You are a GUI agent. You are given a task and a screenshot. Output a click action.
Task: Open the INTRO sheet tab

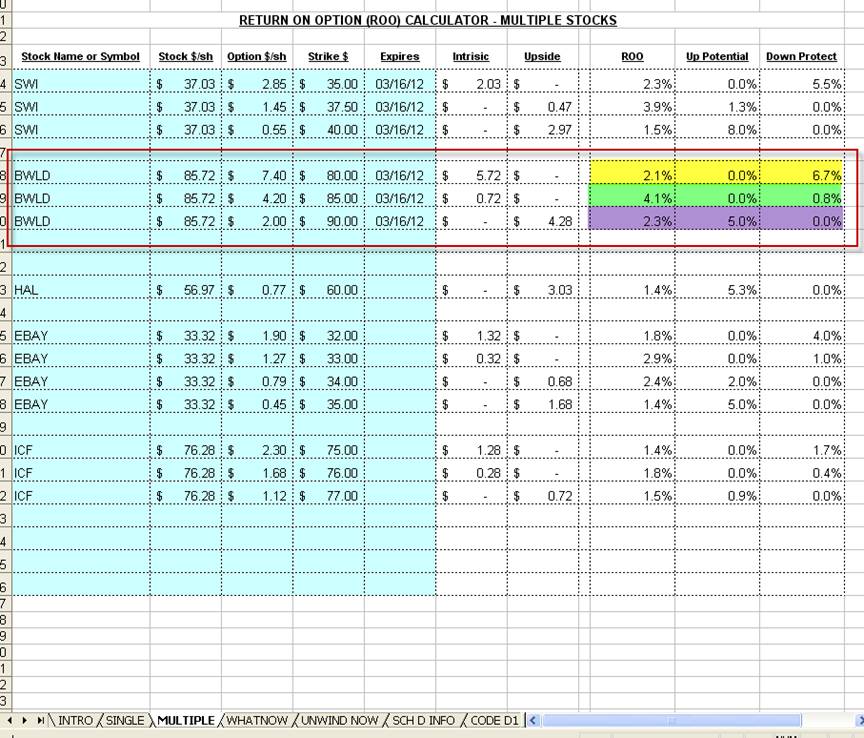point(75,720)
